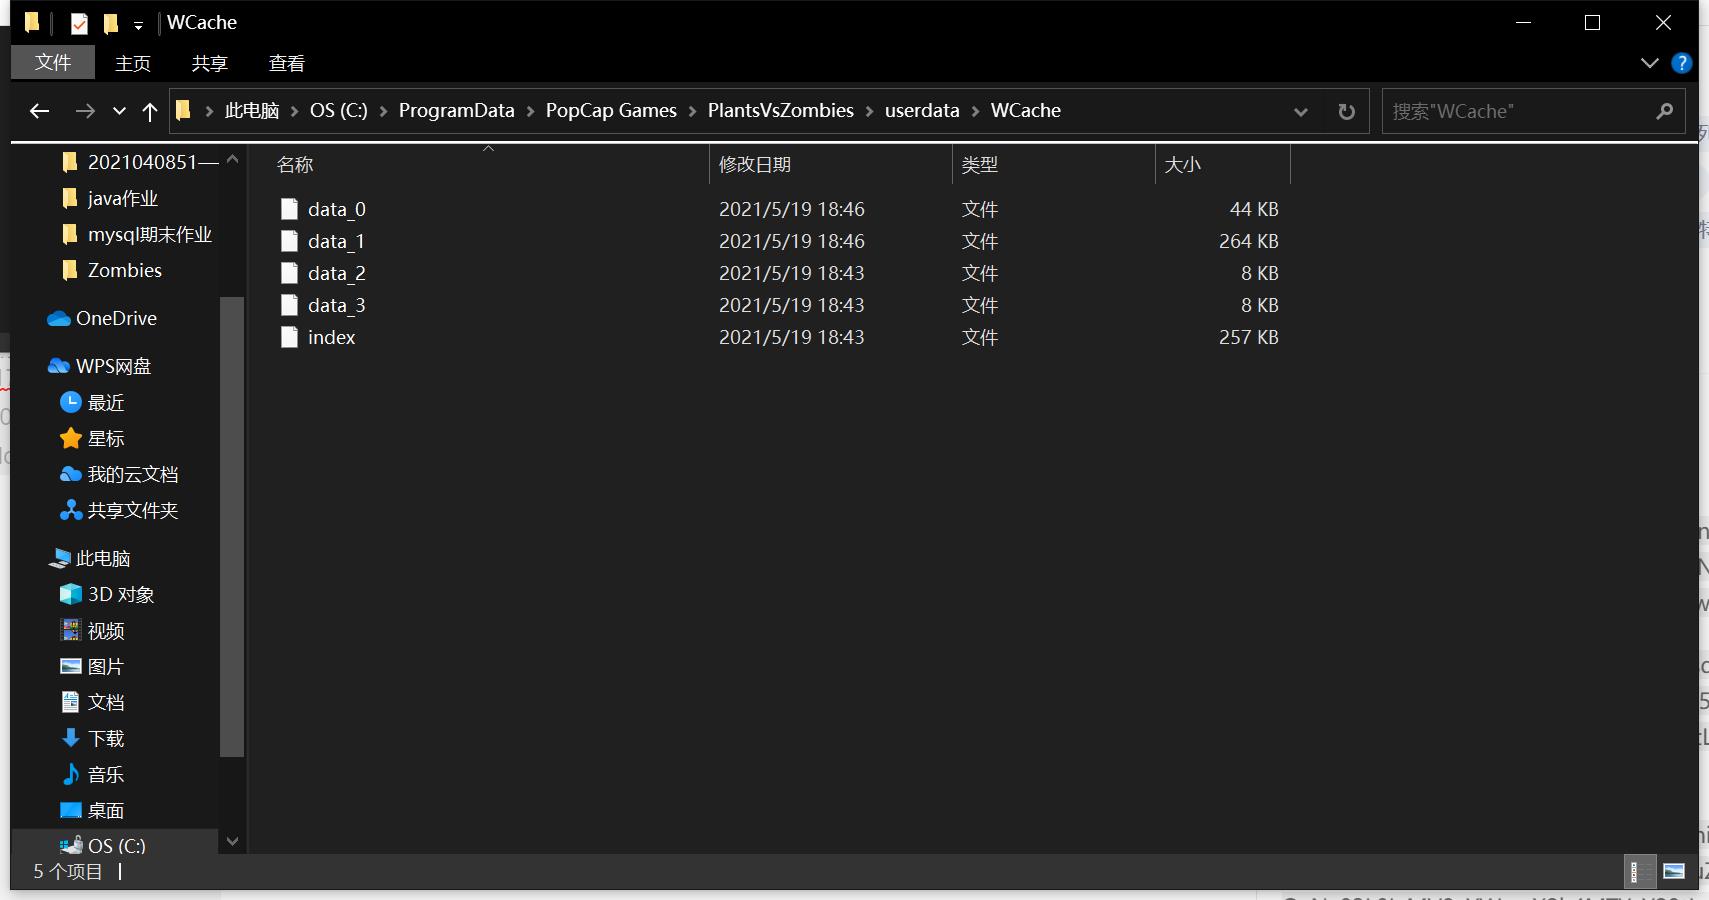Select the data_0 file
This screenshot has height=900, width=1709.
tap(337, 209)
